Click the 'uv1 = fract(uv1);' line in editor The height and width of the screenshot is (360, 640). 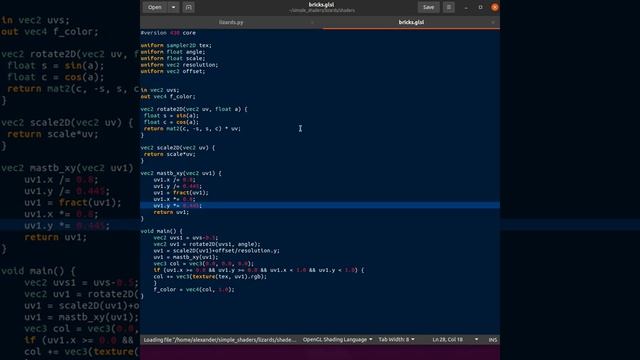pos(181,193)
